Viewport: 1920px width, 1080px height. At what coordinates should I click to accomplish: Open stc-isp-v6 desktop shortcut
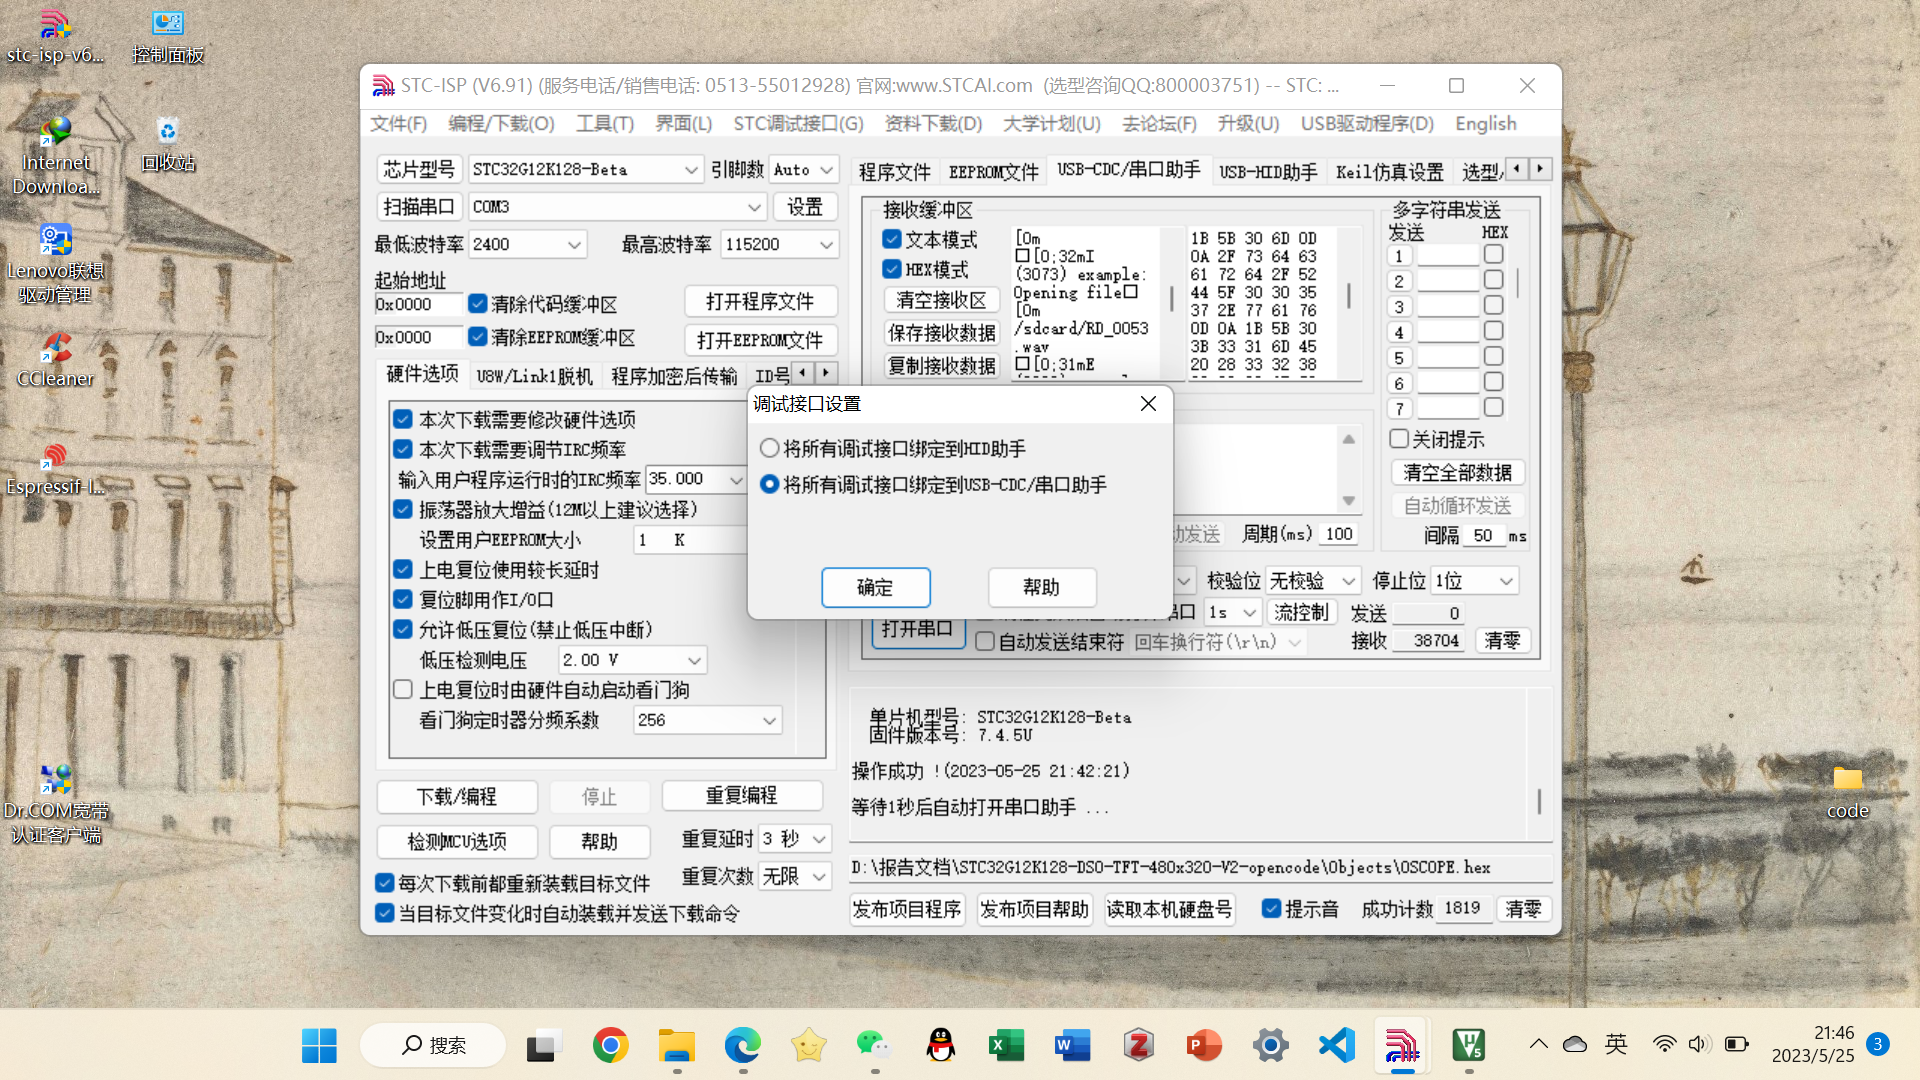click(55, 37)
